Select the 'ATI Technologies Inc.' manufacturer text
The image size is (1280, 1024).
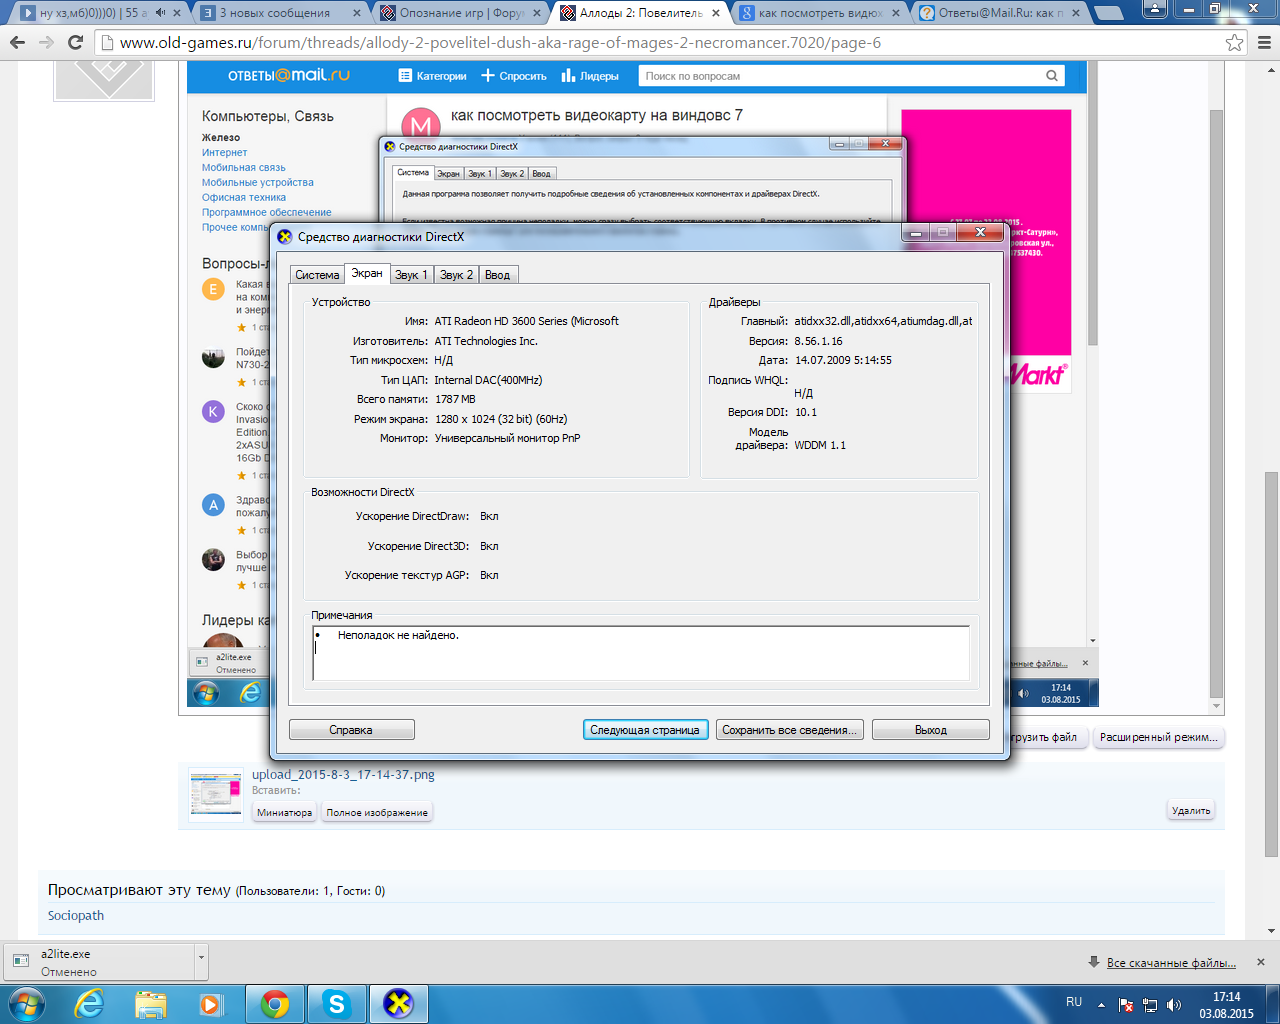pos(486,341)
